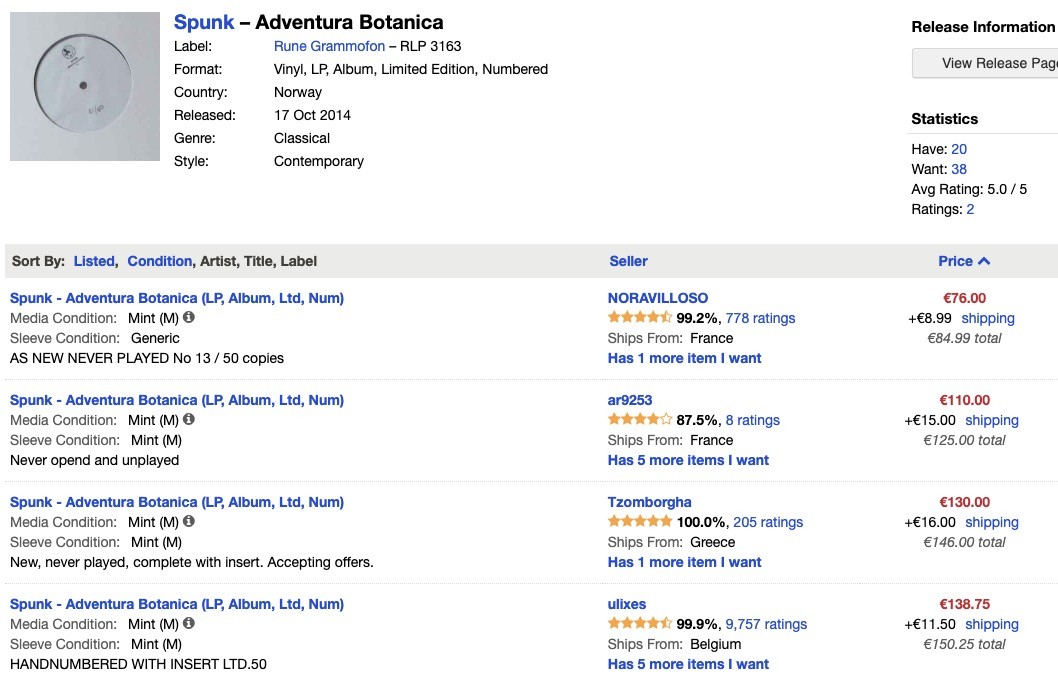Click info icon beside ulixes listing's Mint condition
The image size is (1058, 690).
tap(189, 623)
